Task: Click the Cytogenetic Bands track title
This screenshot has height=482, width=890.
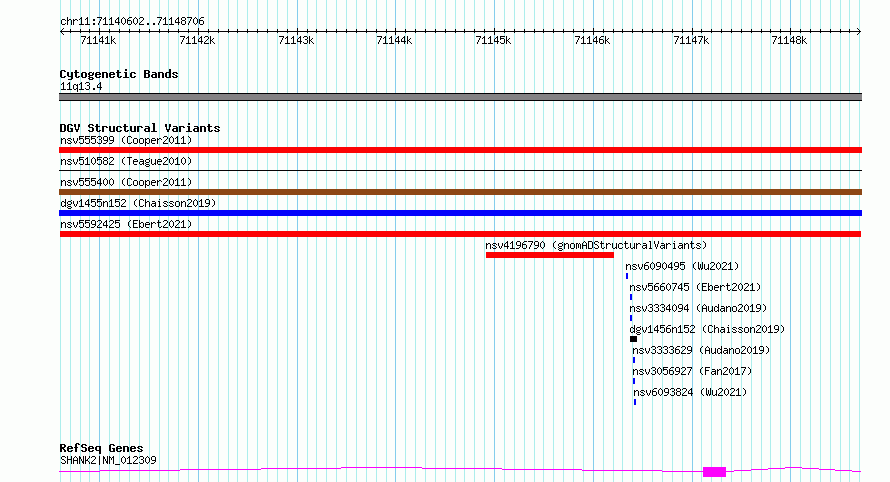Action: [119, 74]
